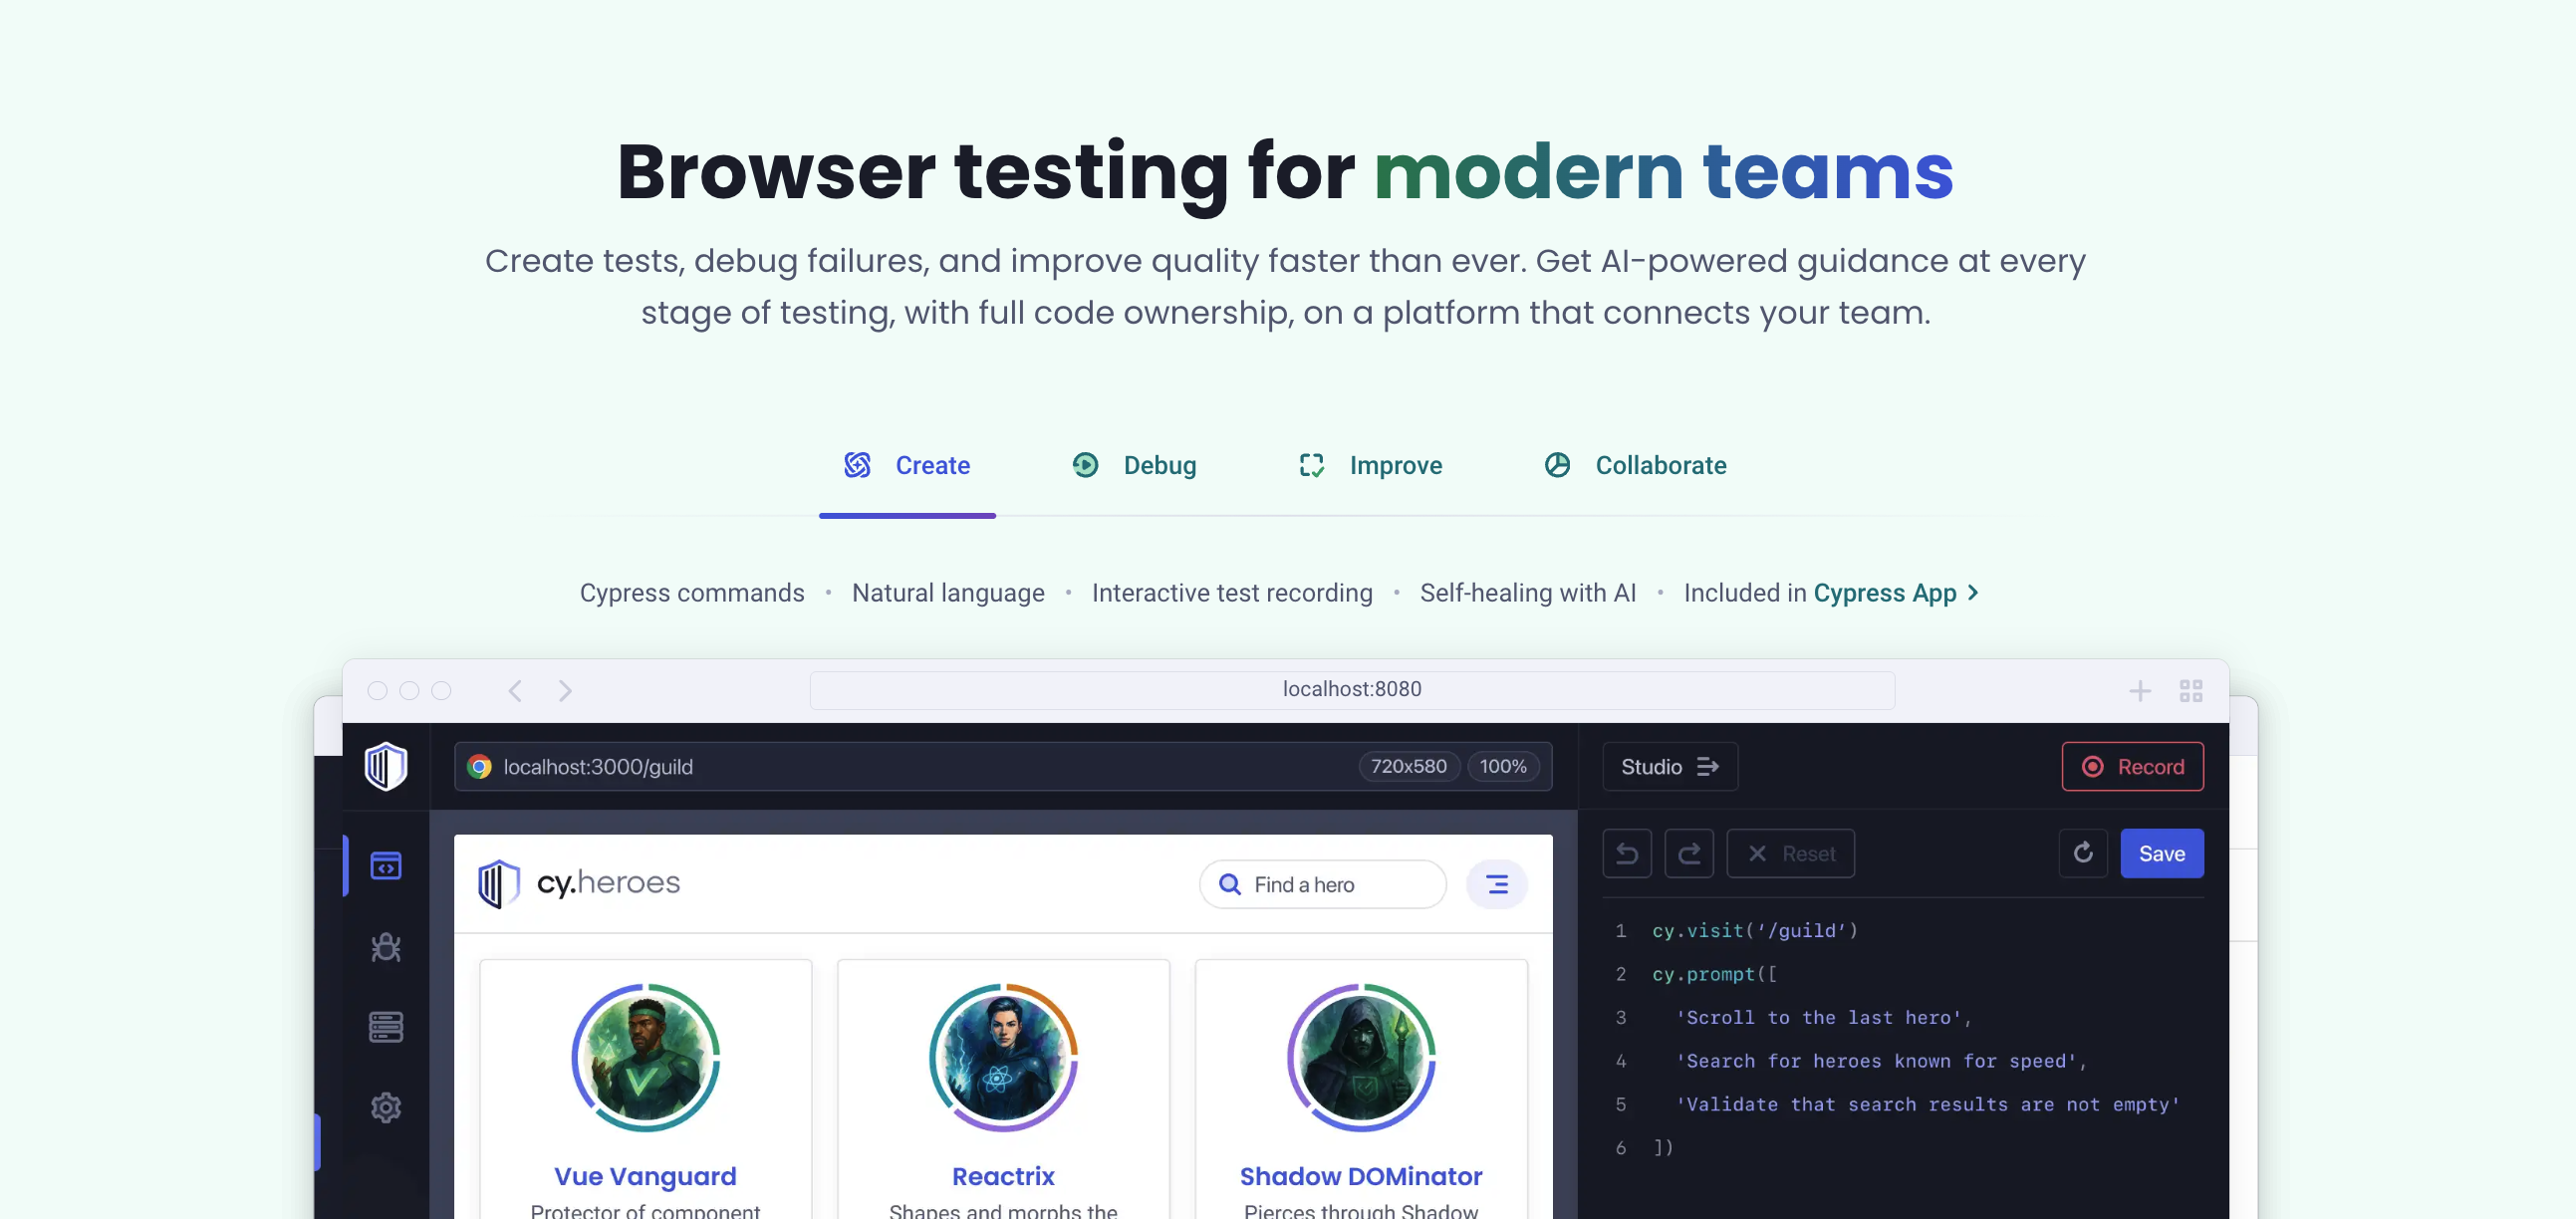Viewport: 2576px width, 1219px height.
Task: Select the Vue Vanguard avatar
Action: pyautogui.click(x=646, y=1058)
